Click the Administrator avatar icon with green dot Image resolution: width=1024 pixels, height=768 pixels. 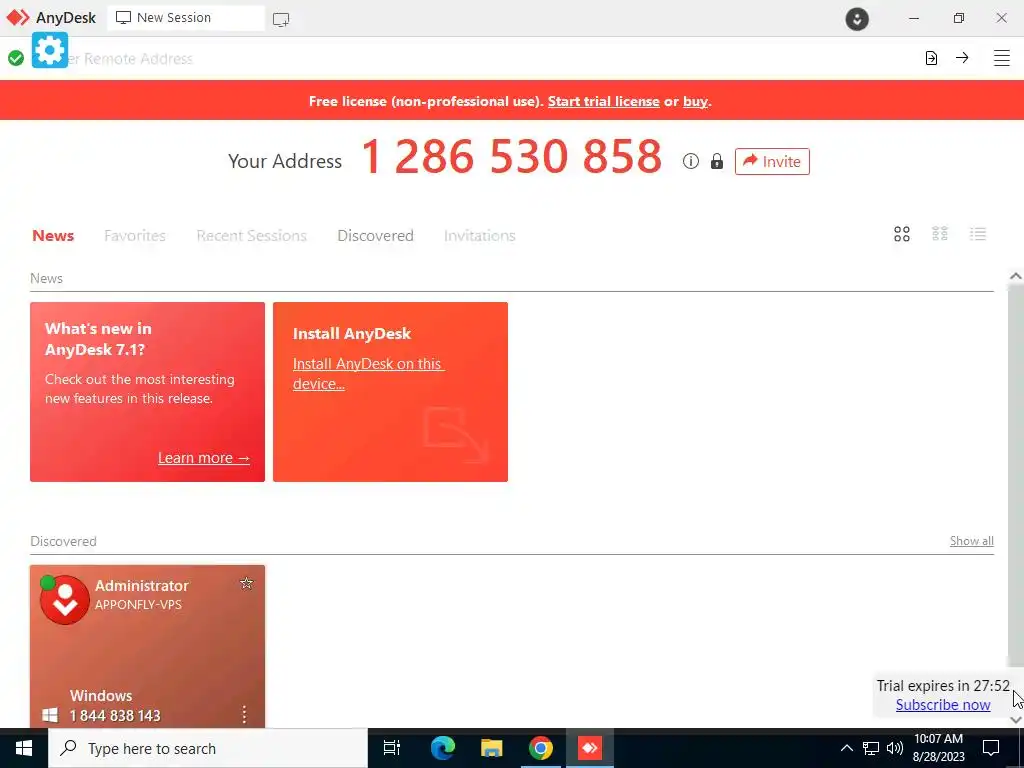pyautogui.click(x=64, y=600)
